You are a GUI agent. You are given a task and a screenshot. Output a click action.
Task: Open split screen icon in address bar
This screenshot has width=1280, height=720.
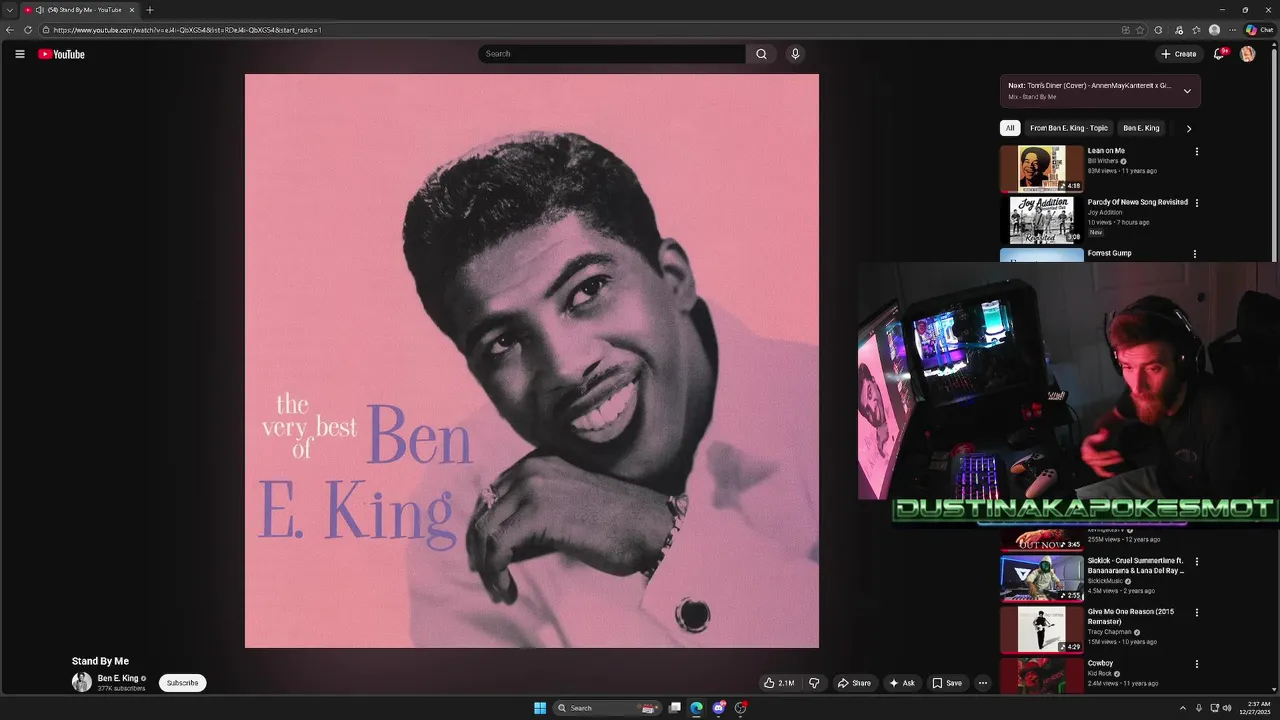1125,30
